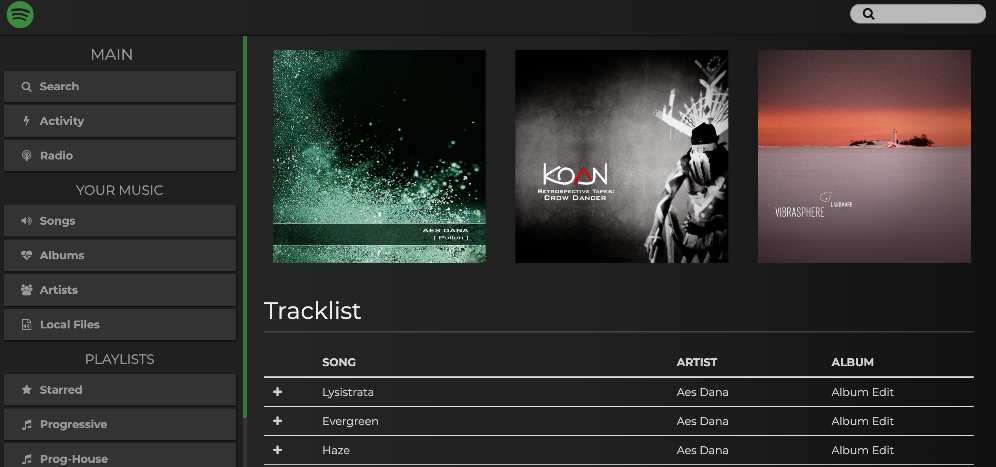
Task: Click the heart icon beside Albums
Action: click(26, 255)
